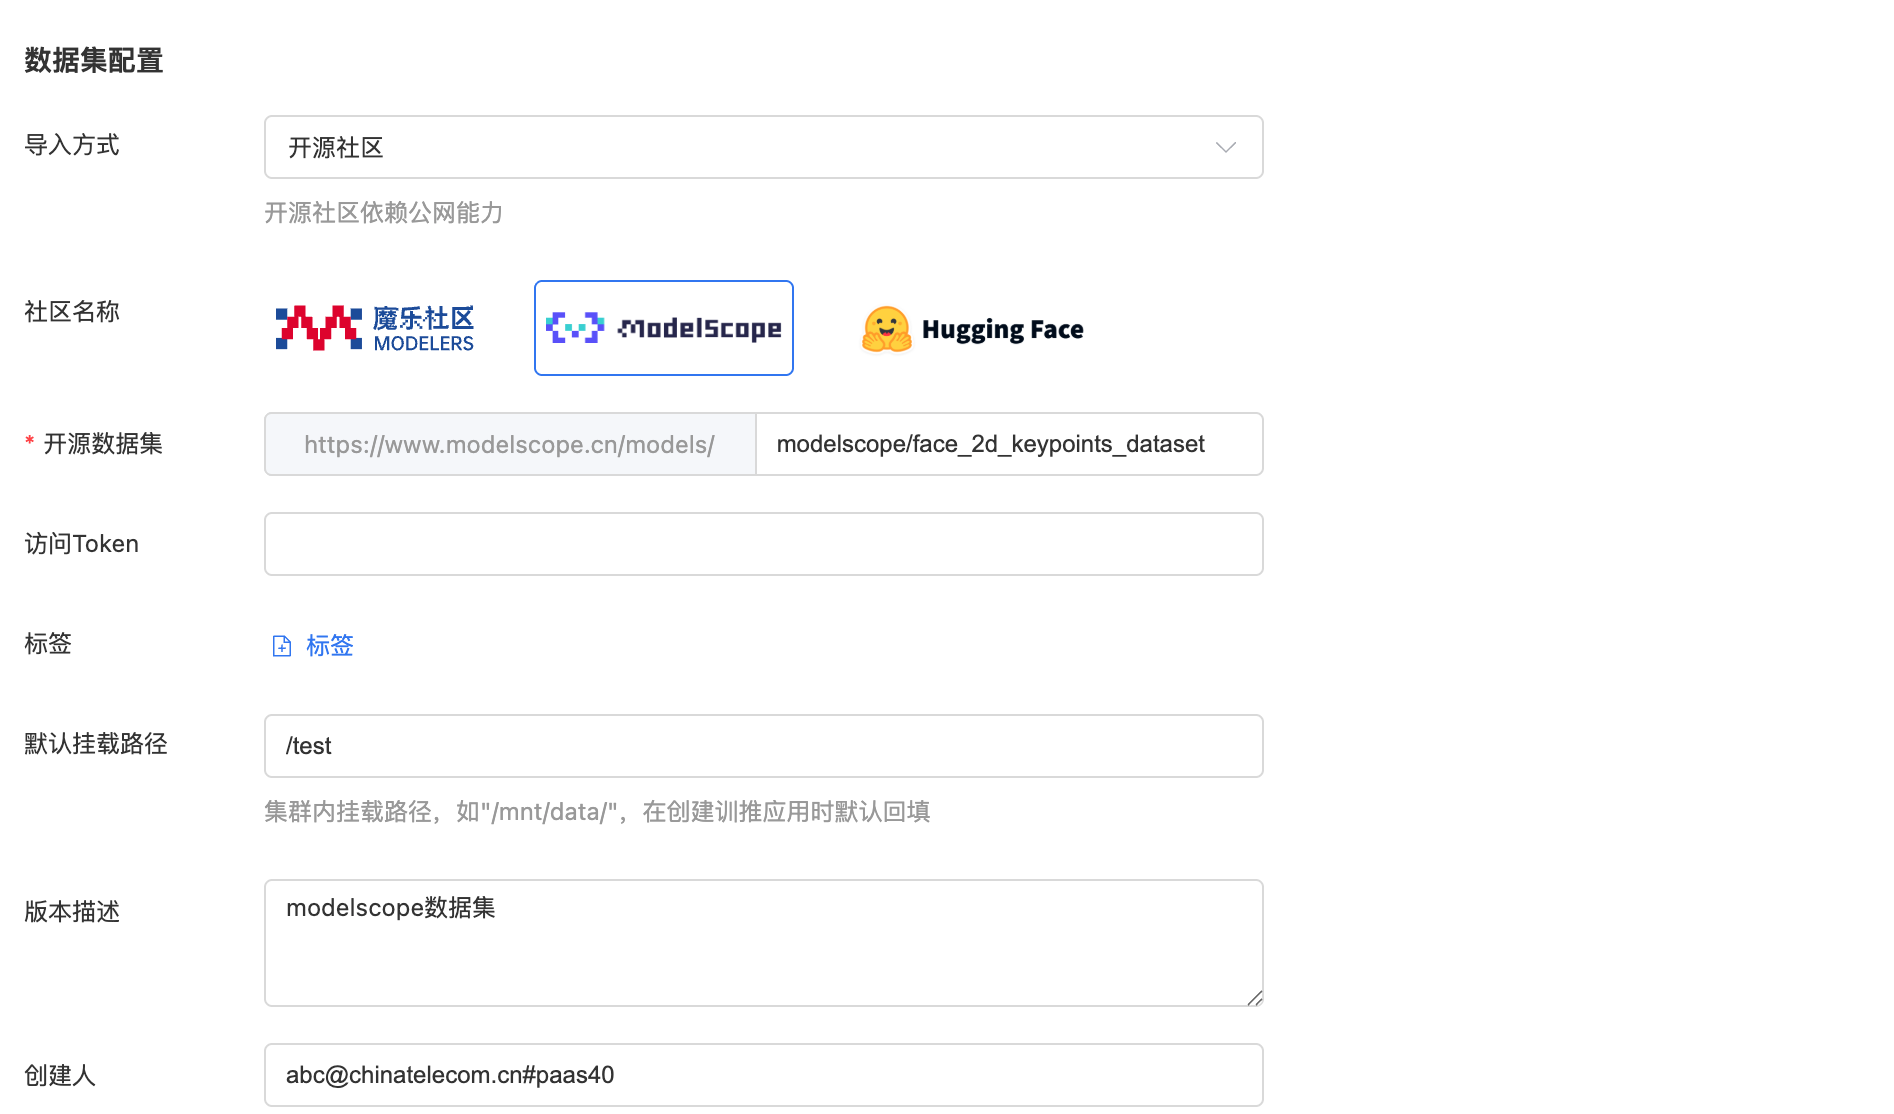
Task: Click the add-tag document icon beside 标签
Action: coord(282,646)
